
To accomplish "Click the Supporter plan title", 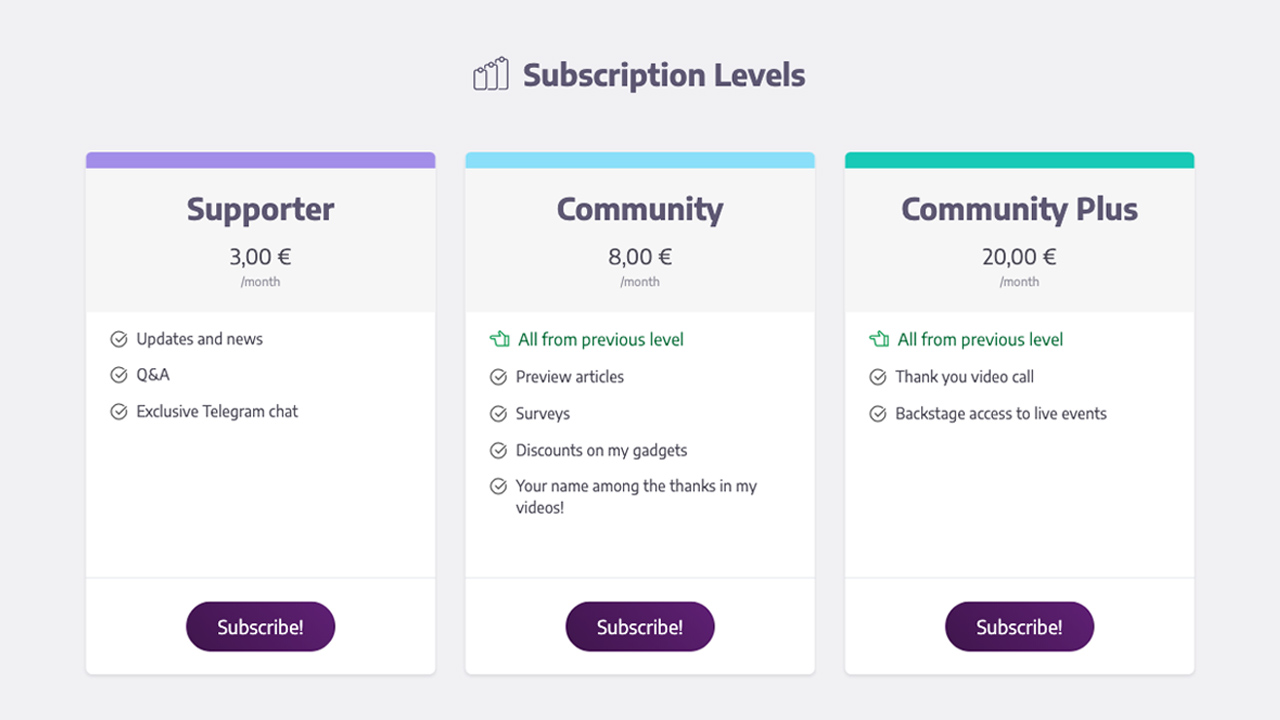I will click(260, 210).
